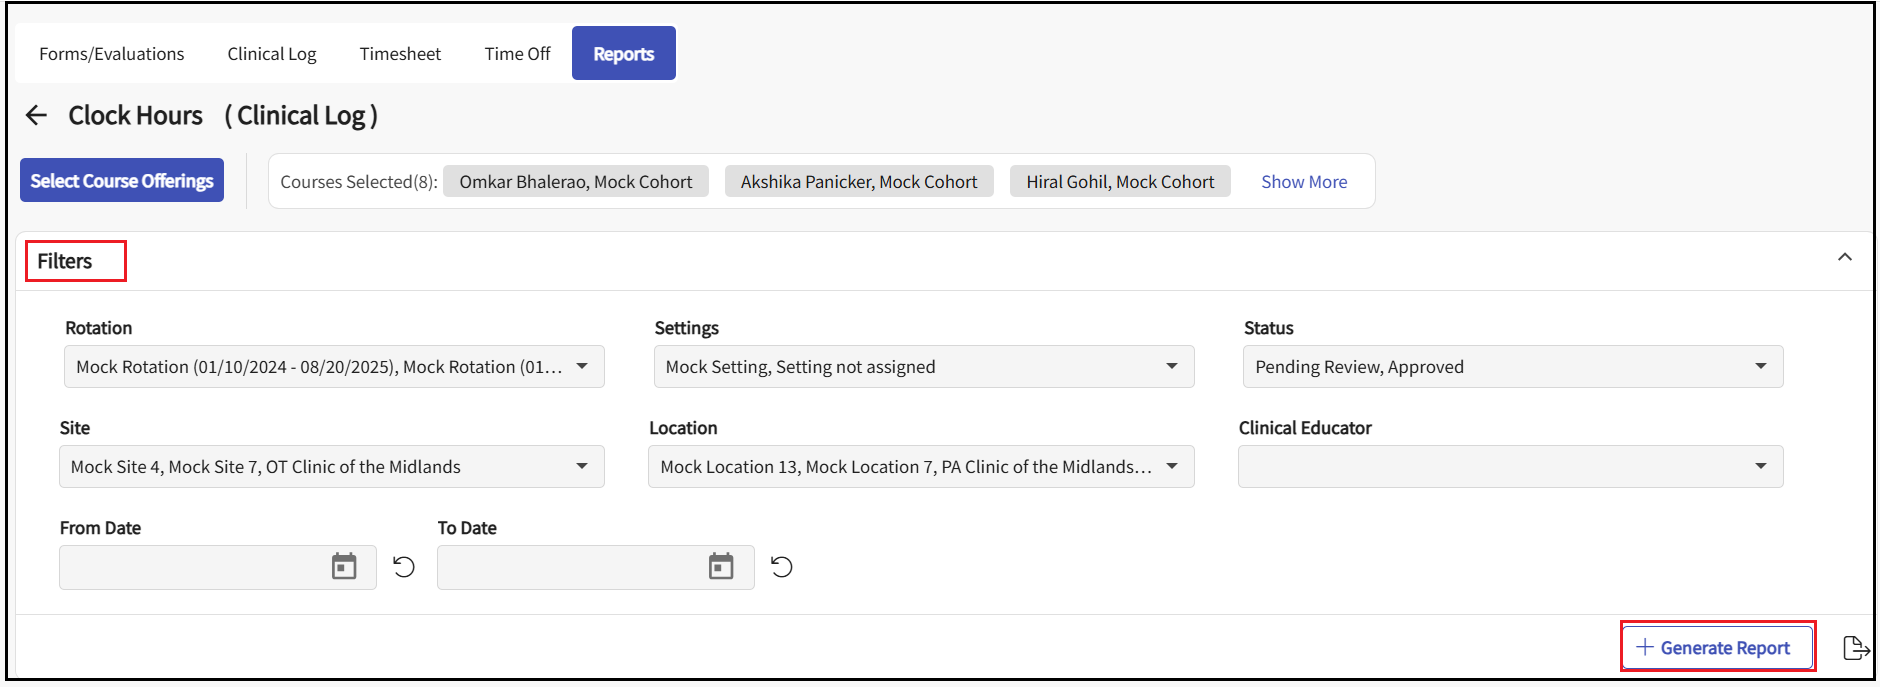Click the export icon next to Generate Report
This screenshot has width=1880, height=687.
pyautogui.click(x=1855, y=648)
